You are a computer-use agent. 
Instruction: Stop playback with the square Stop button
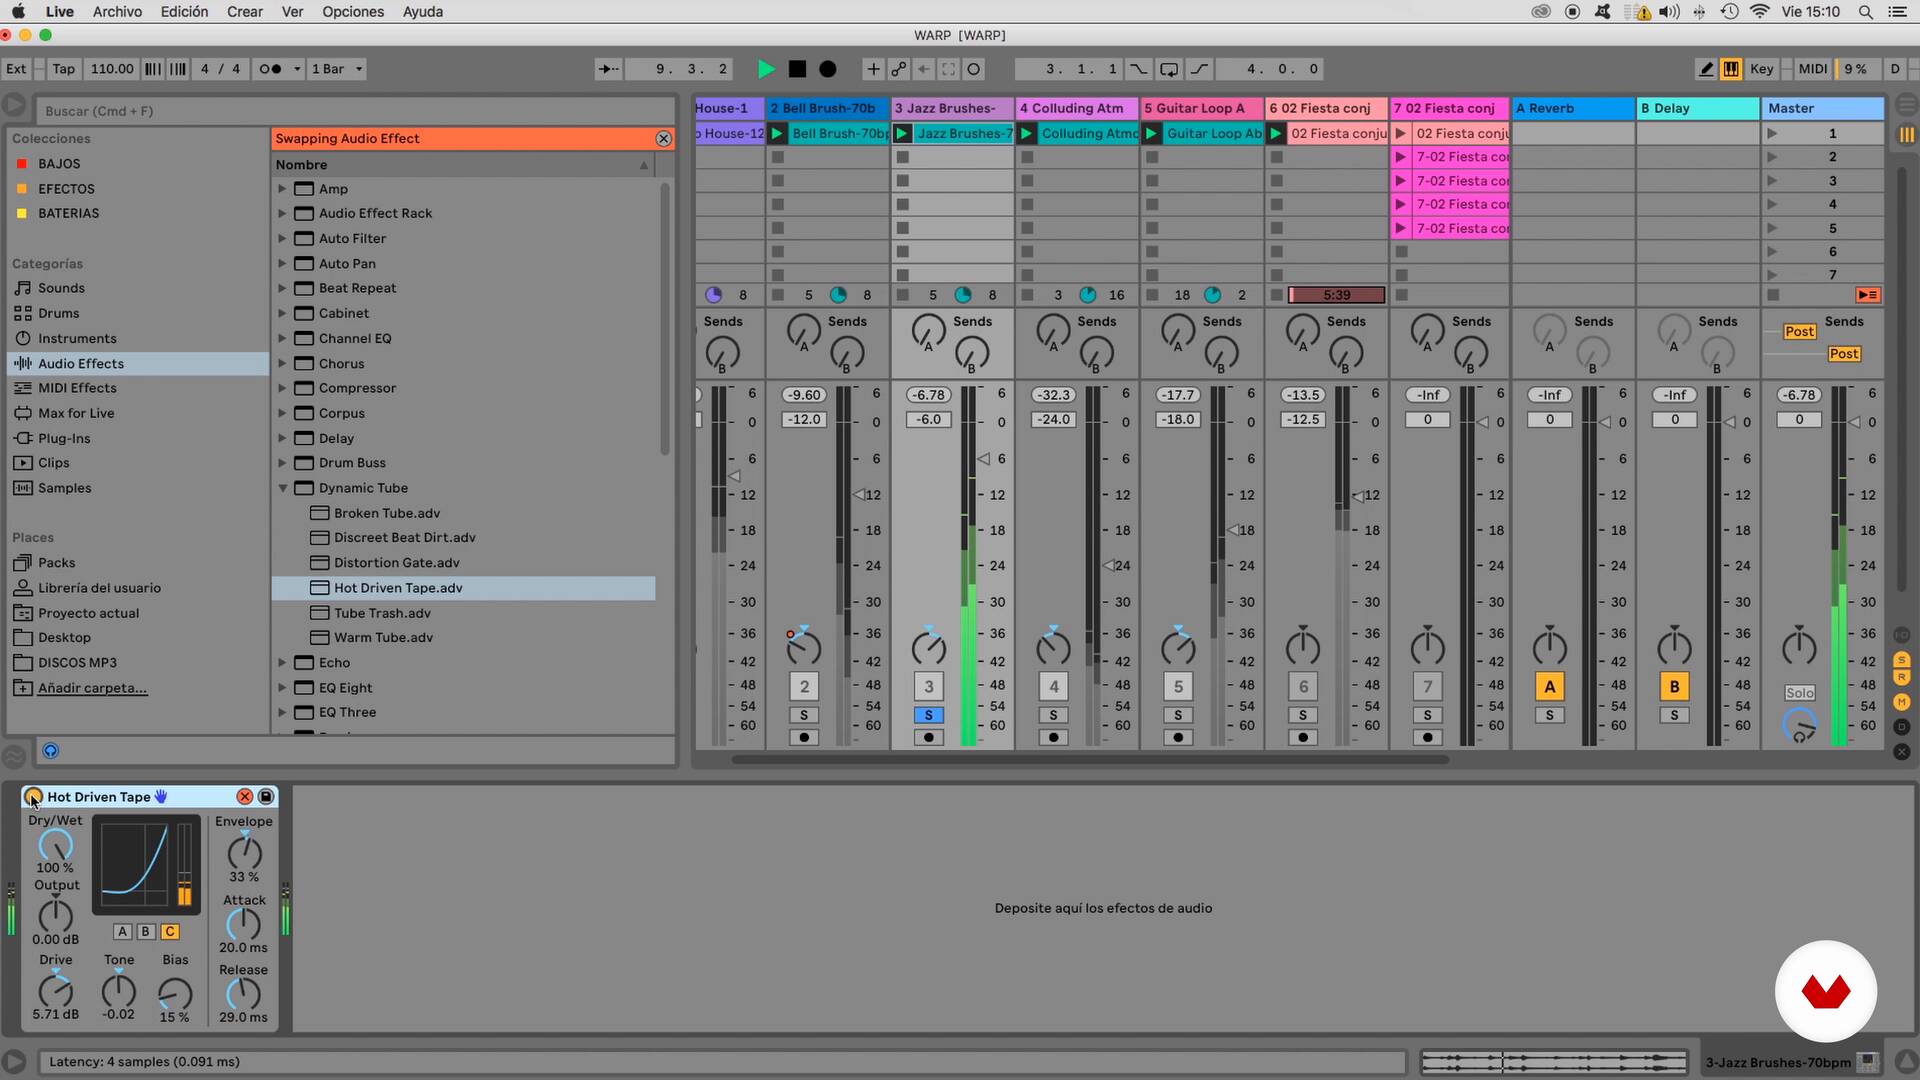(x=797, y=69)
